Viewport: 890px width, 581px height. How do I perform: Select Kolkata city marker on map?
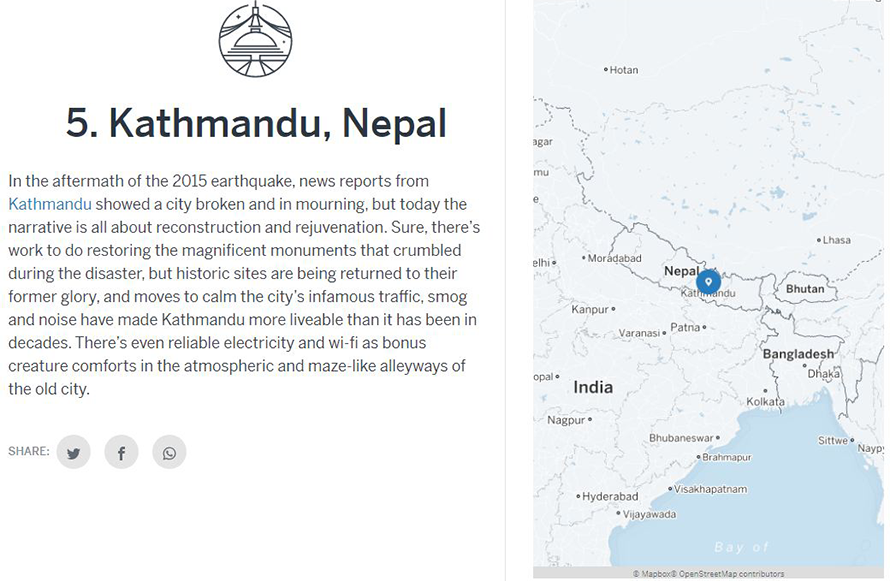(x=765, y=391)
